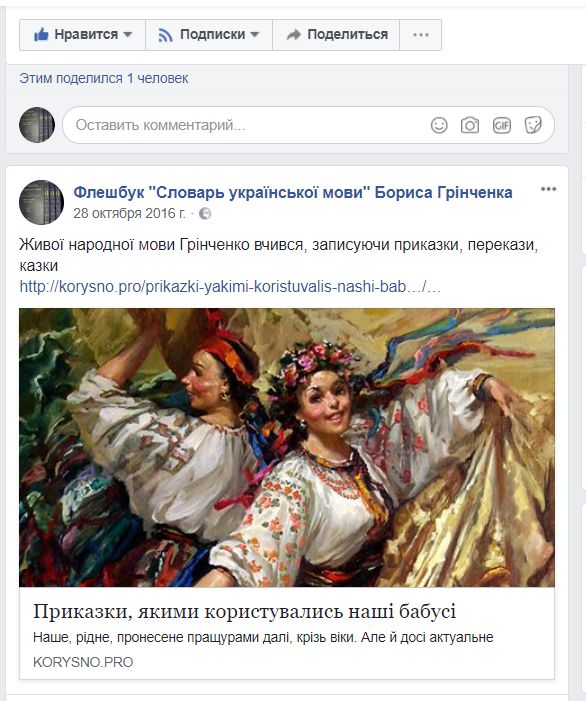Click article title Приказки, якими користувались наші бабусі
The height and width of the screenshot is (701, 586).
pyautogui.click(x=245, y=612)
